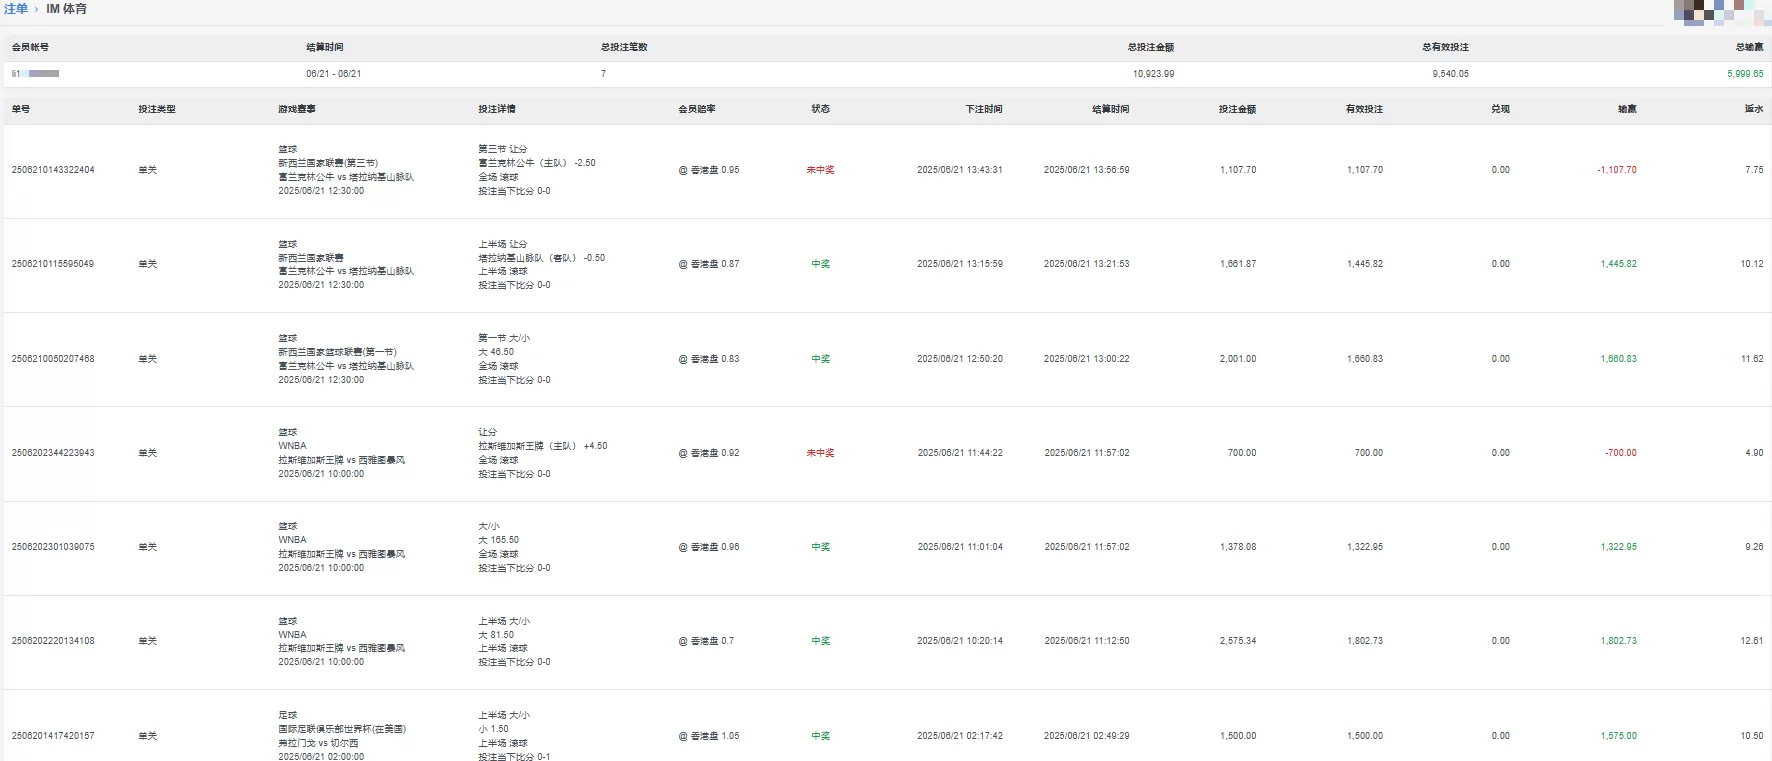Click bet detail 大 46.50
The height and width of the screenshot is (761, 1772).
tap(496, 352)
